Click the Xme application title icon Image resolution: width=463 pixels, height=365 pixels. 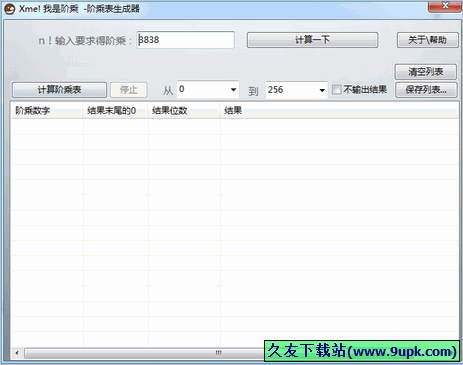coord(10,9)
